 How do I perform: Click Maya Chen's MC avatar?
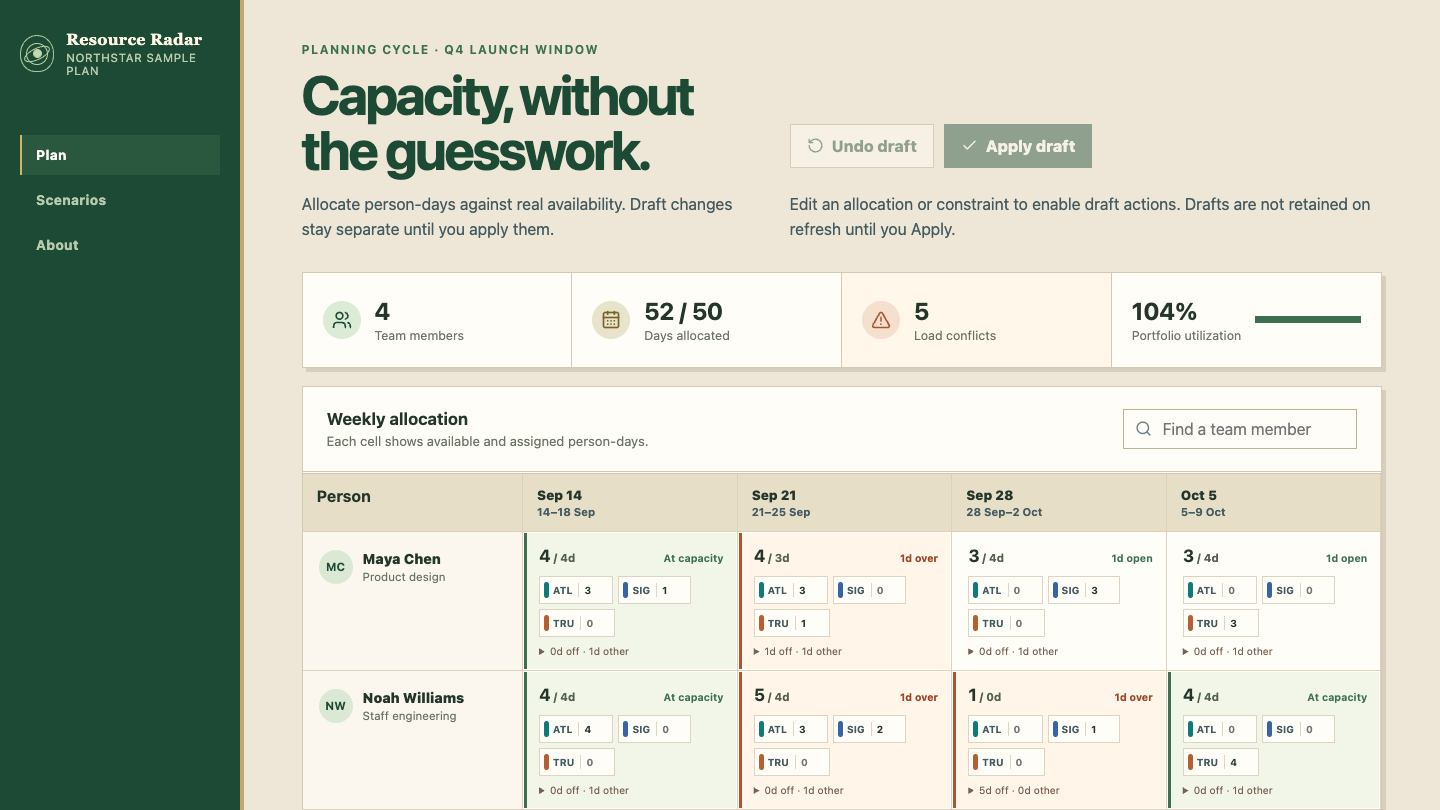[x=336, y=567]
